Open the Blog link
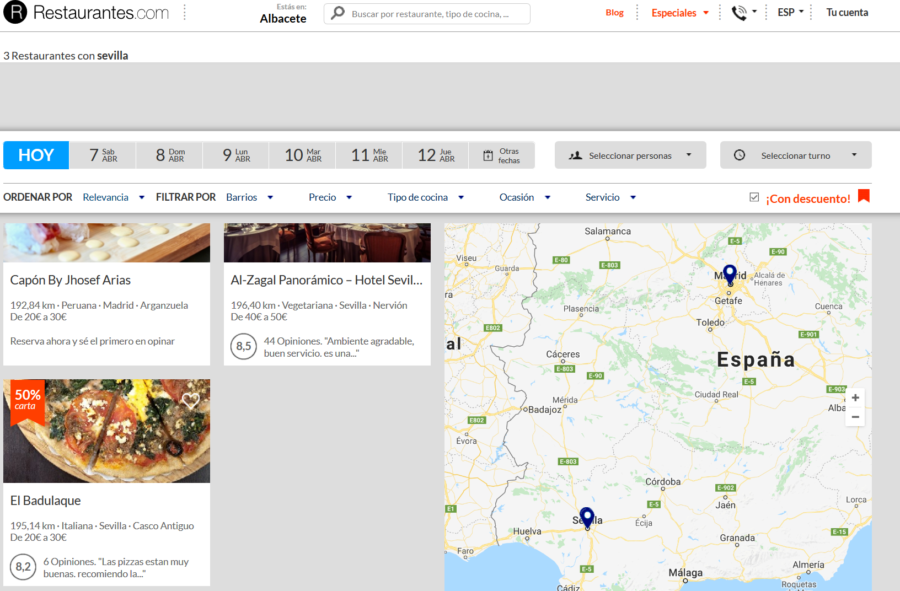This screenshot has width=900, height=591. pos(614,13)
